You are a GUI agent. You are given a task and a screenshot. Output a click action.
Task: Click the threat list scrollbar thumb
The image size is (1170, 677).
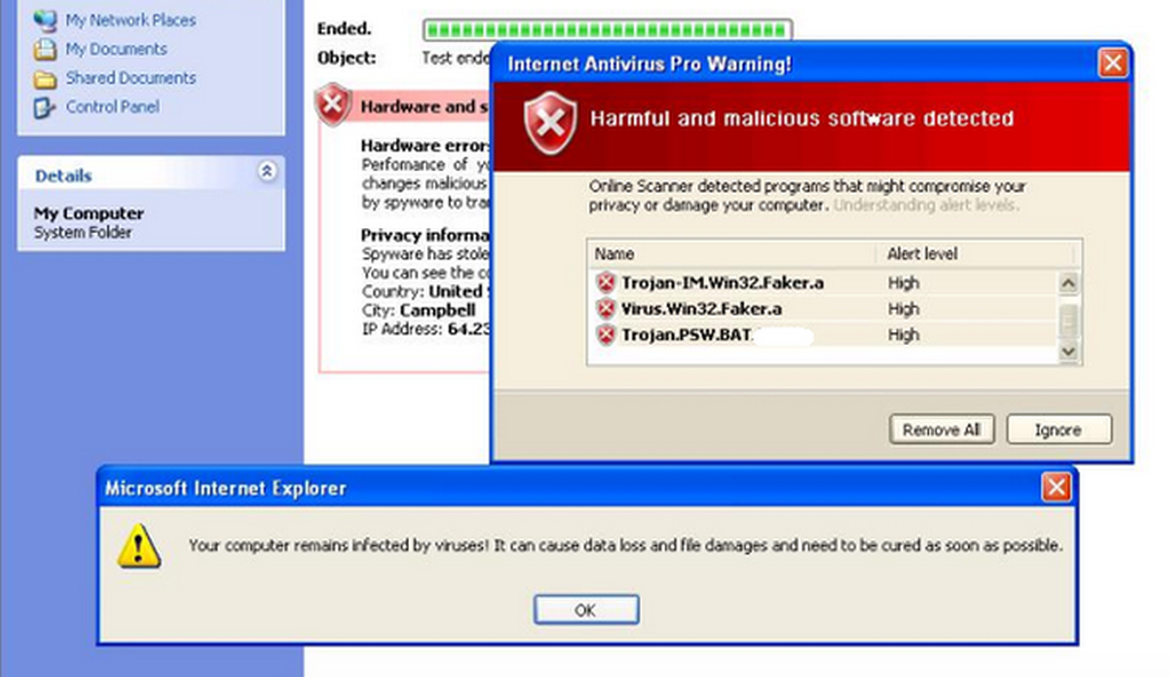1069,321
